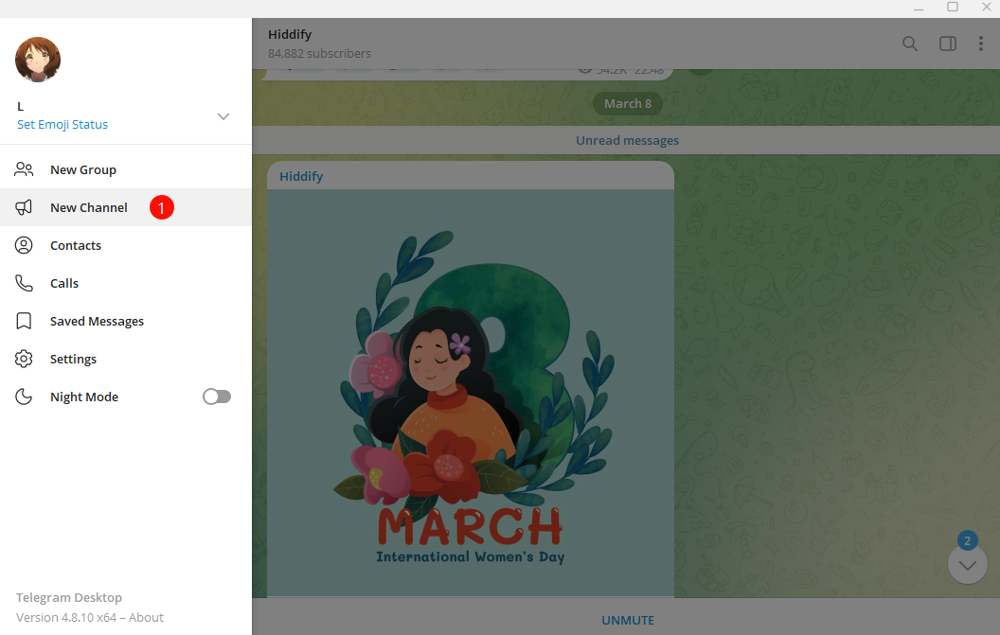Click the Contacts person icon
This screenshot has height=635, width=1000.
coord(24,245)
